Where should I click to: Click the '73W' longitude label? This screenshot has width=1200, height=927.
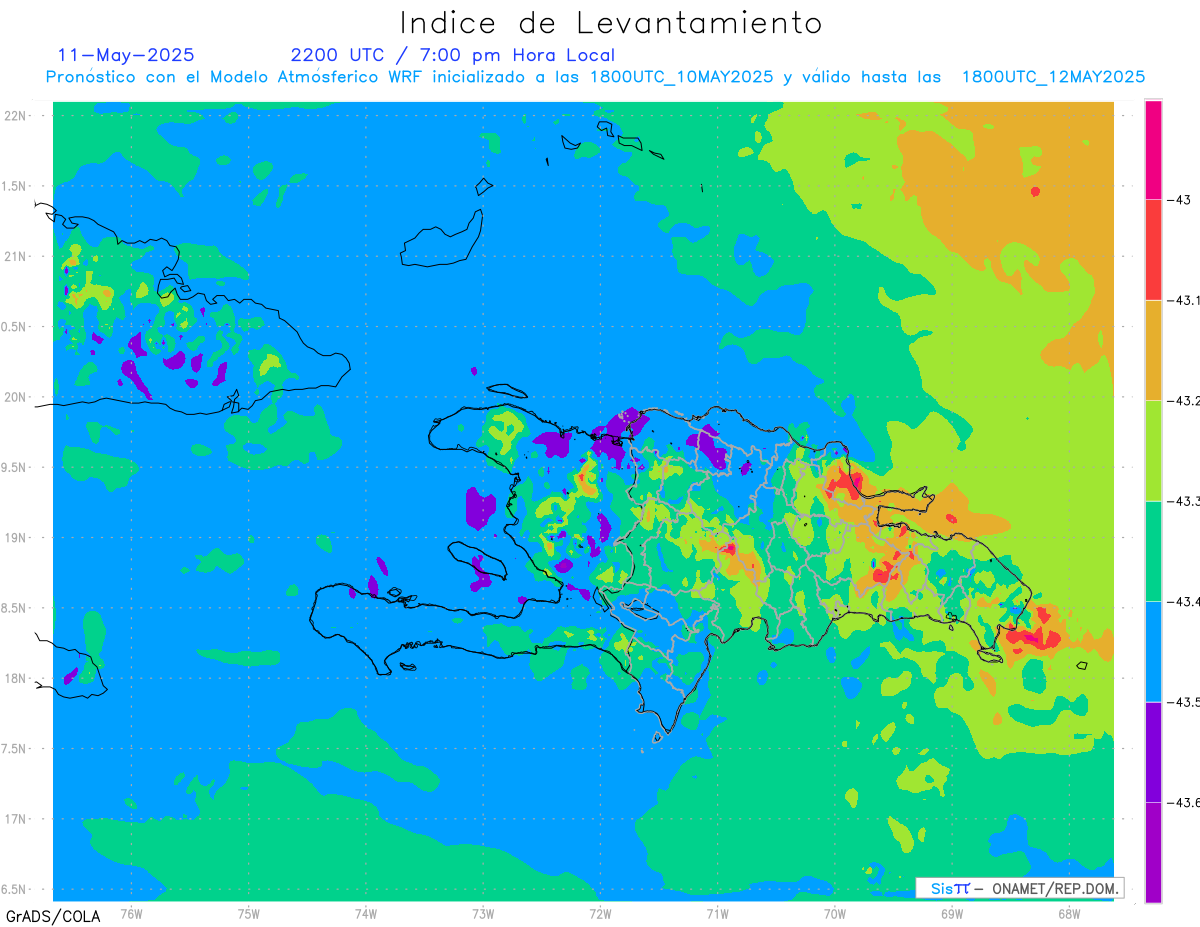point(483,914)
